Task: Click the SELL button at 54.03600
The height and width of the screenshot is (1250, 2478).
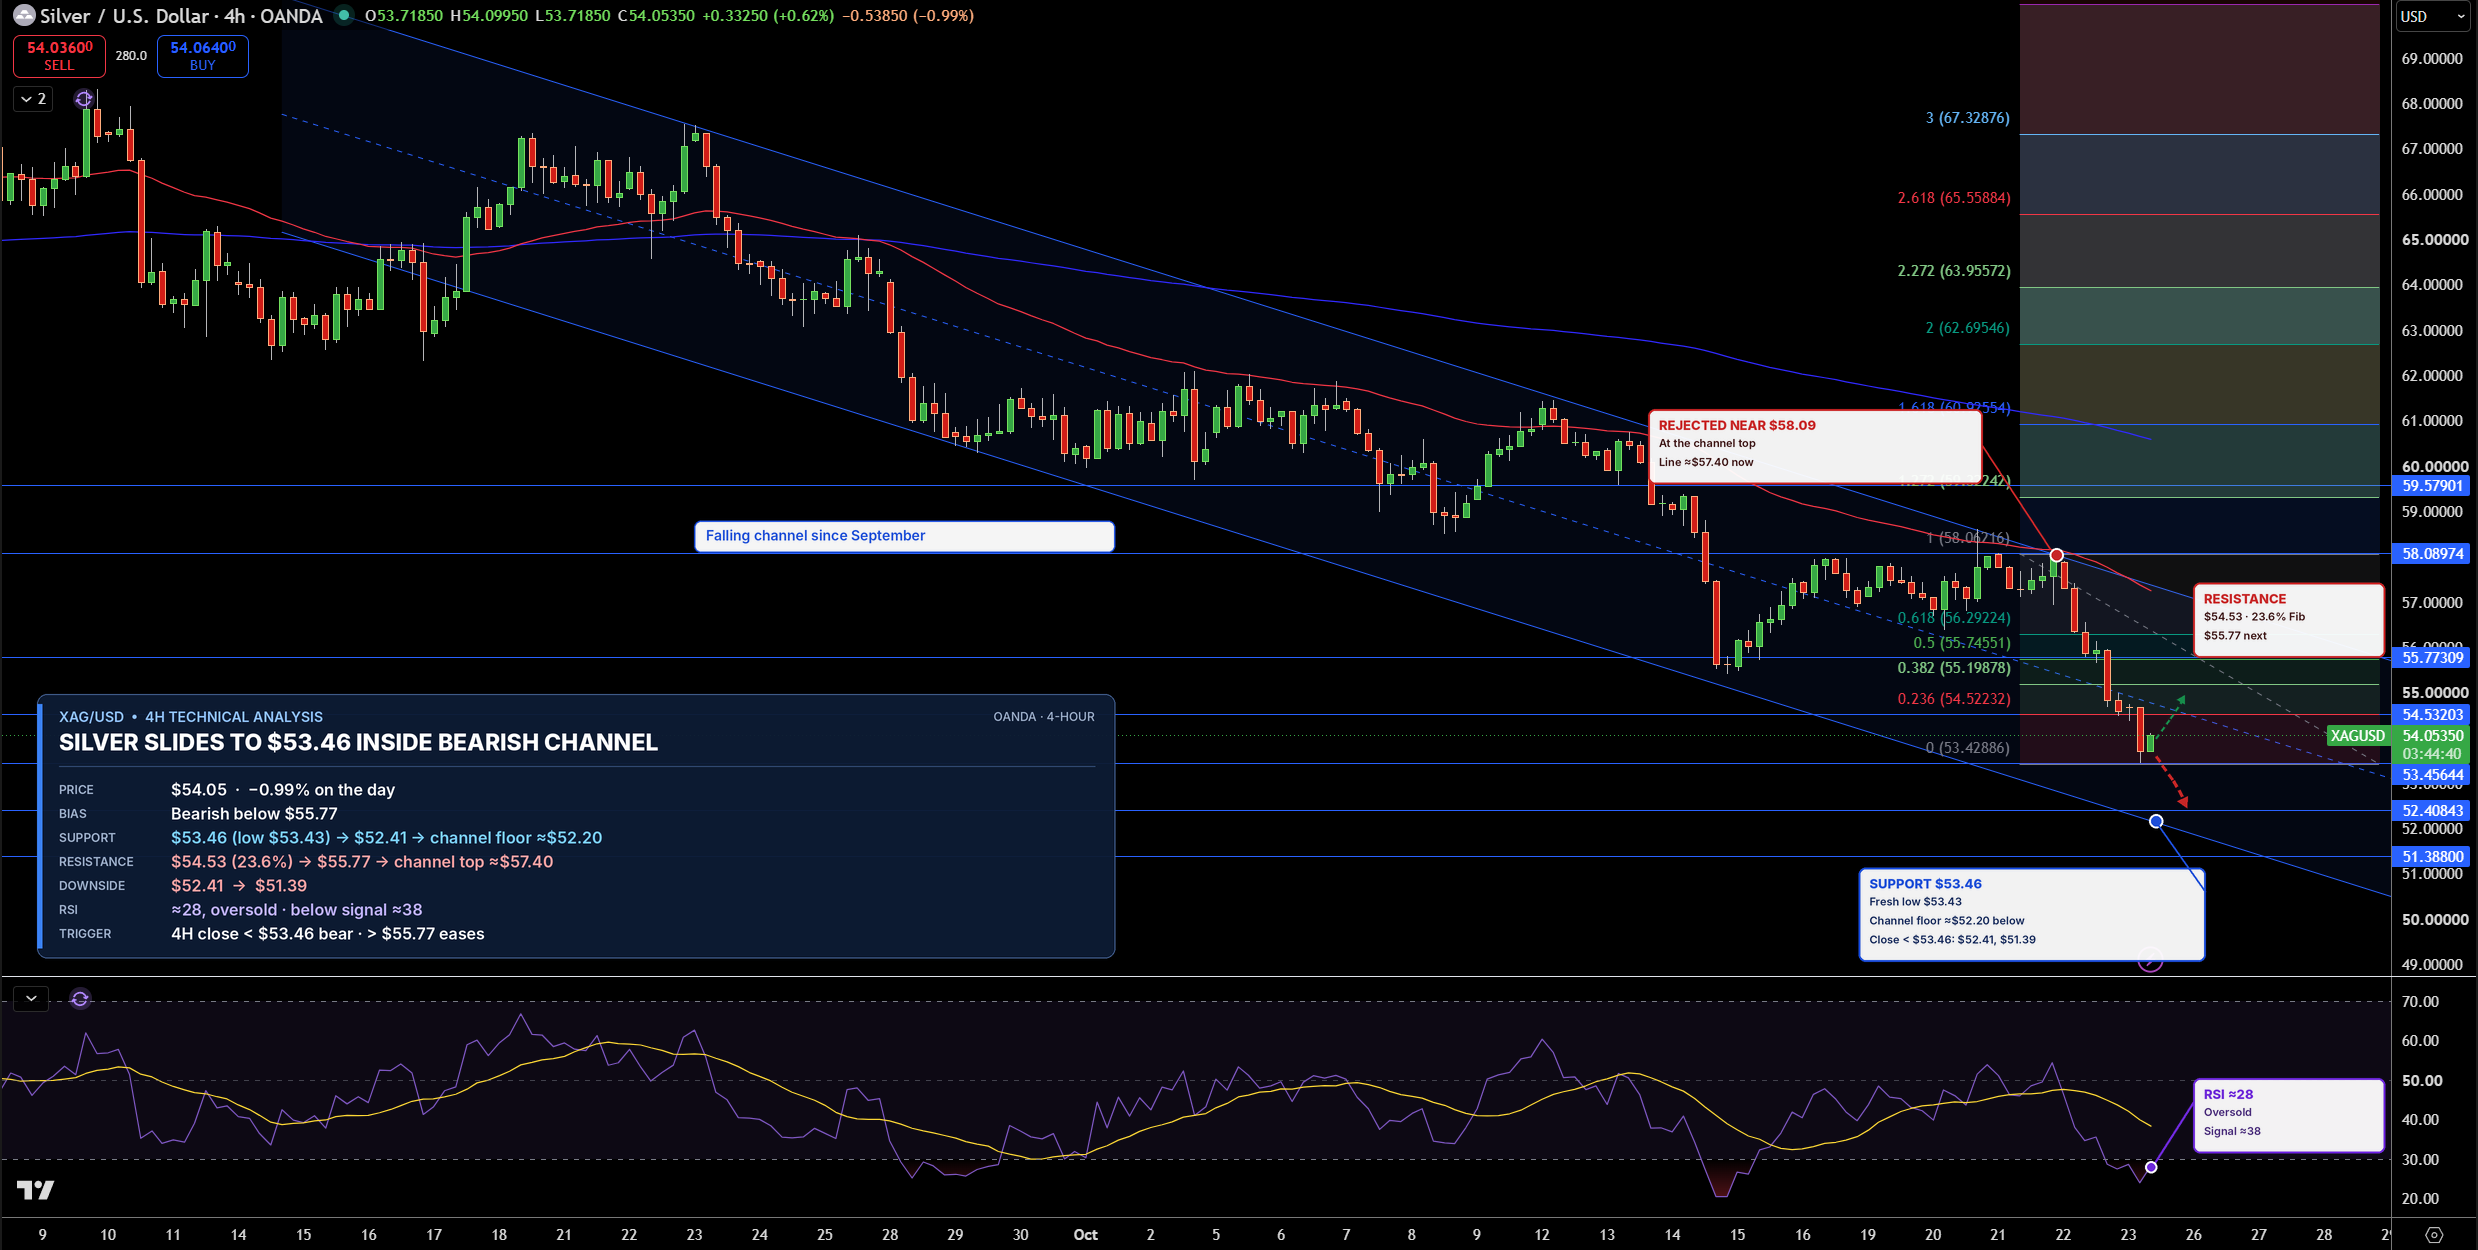Action: point(59,55)
